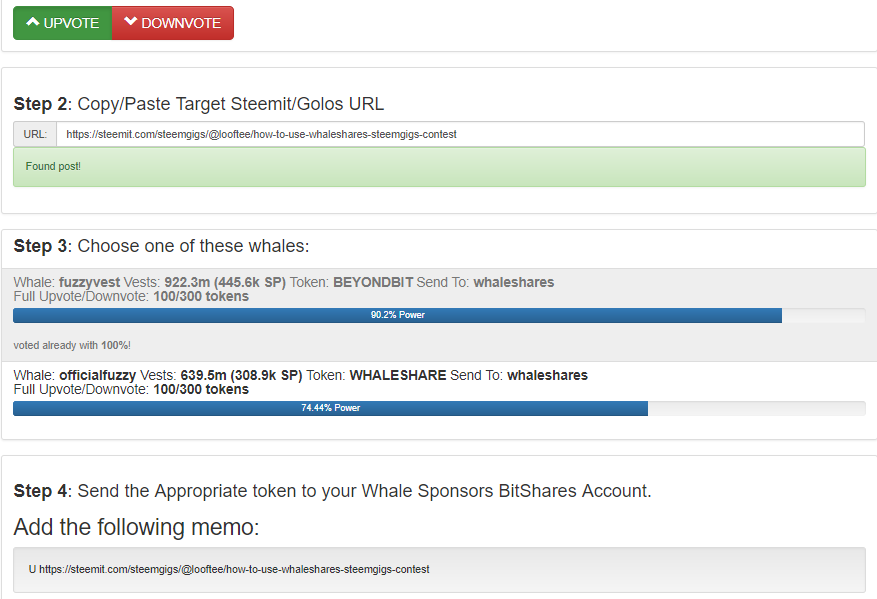Click the green 'Found post!' alert
This screenshot has width=877, height=599.
point(438,166)
